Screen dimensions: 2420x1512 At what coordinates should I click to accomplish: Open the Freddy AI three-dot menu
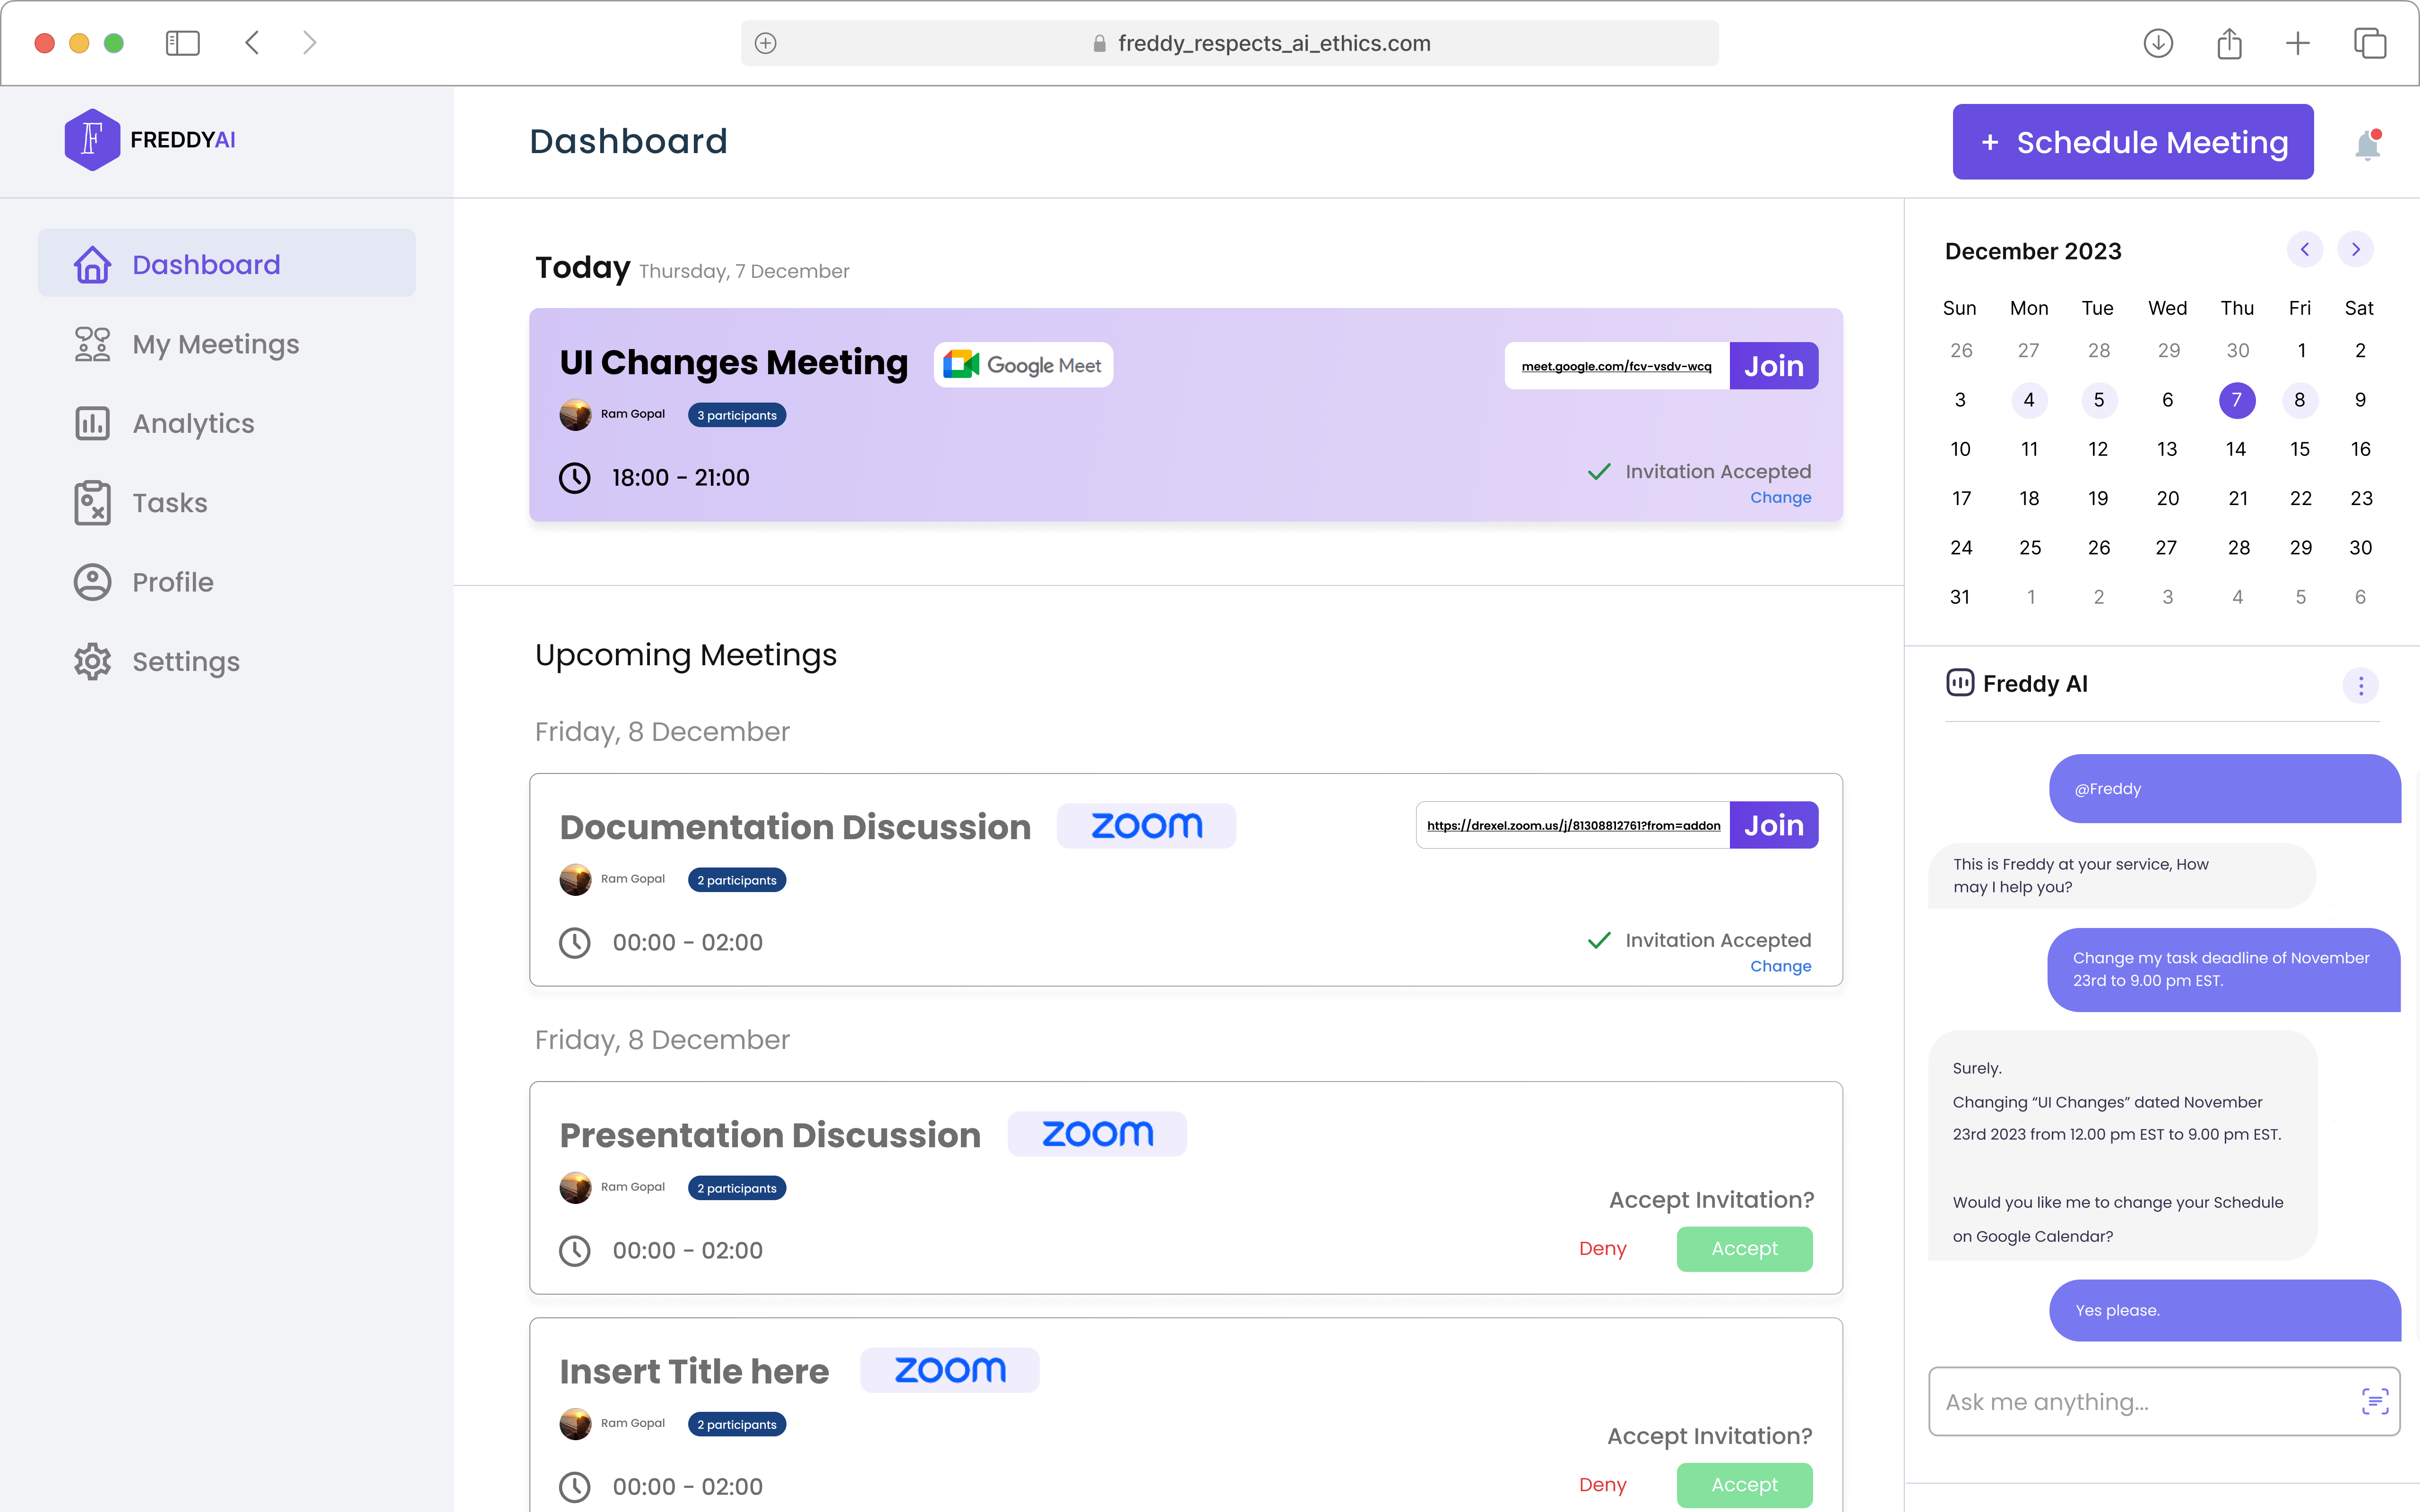(x=2361, y=685)
